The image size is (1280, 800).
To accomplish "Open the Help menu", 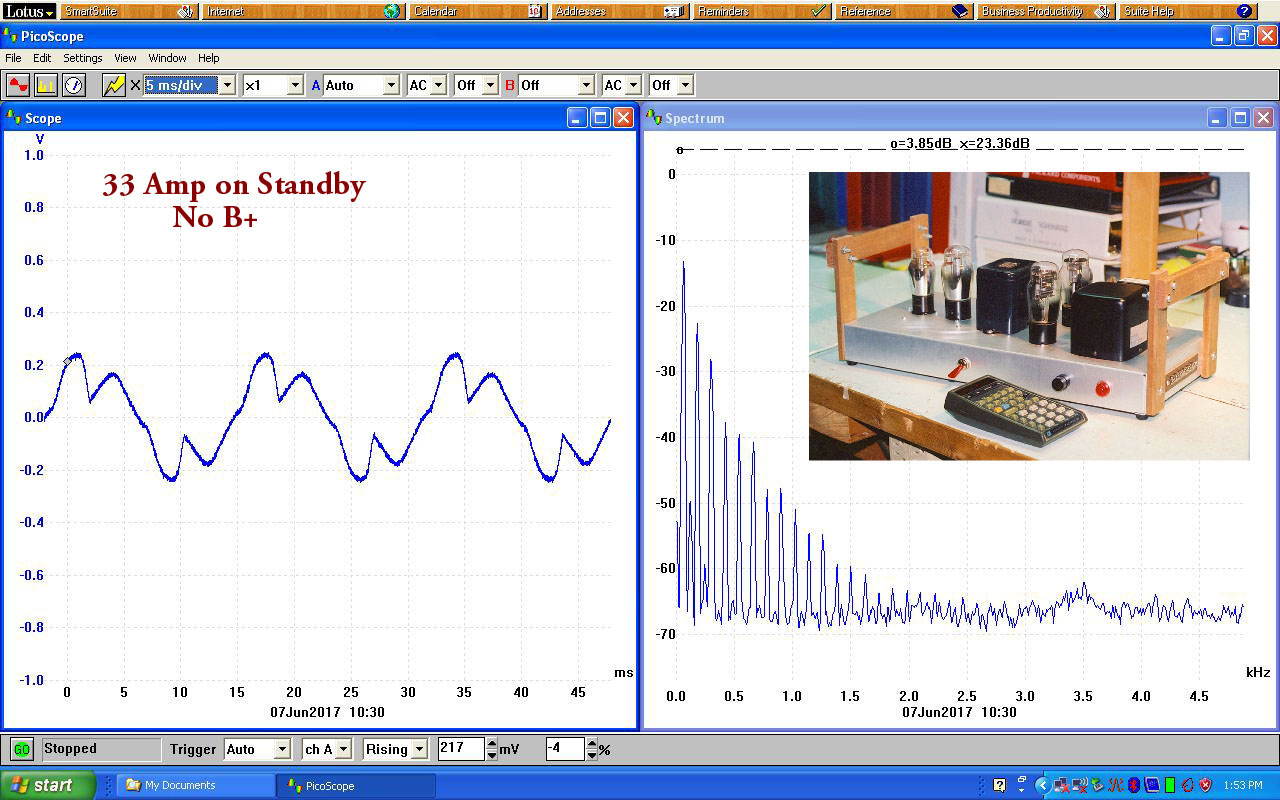I will (x=208, y=58).
